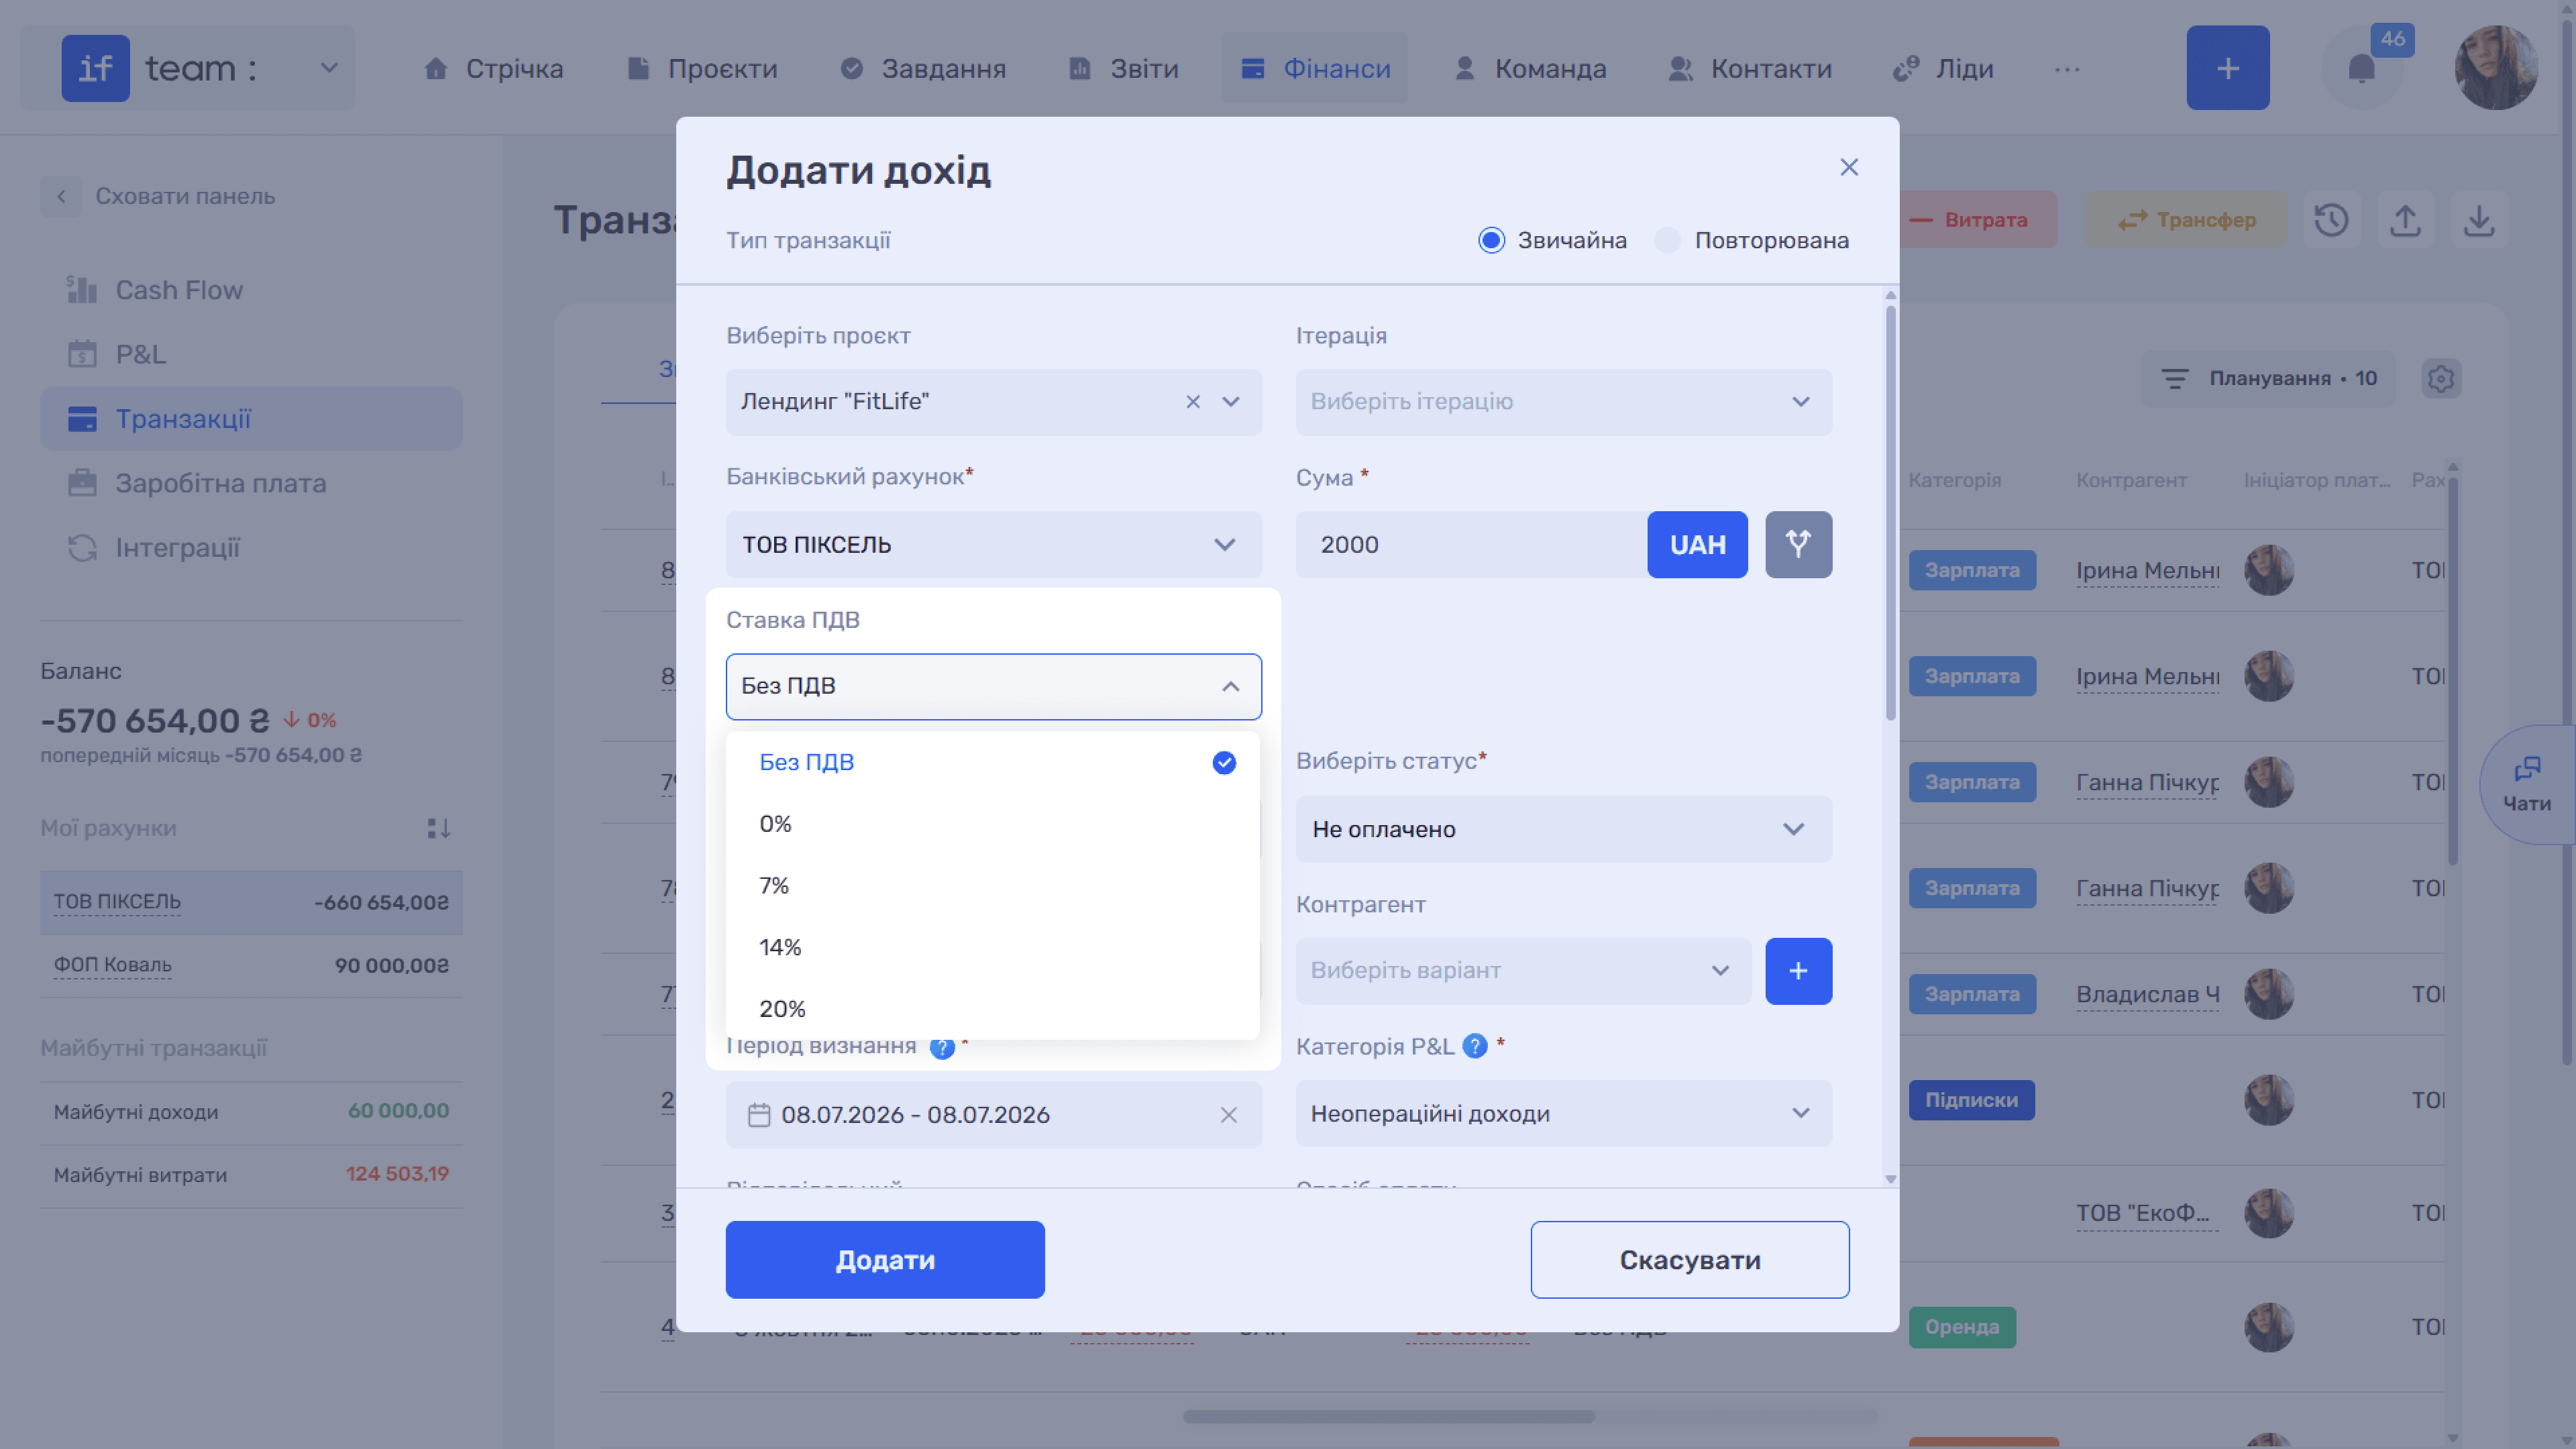Click the Період визнання help icon

(x=941, y=1047)
